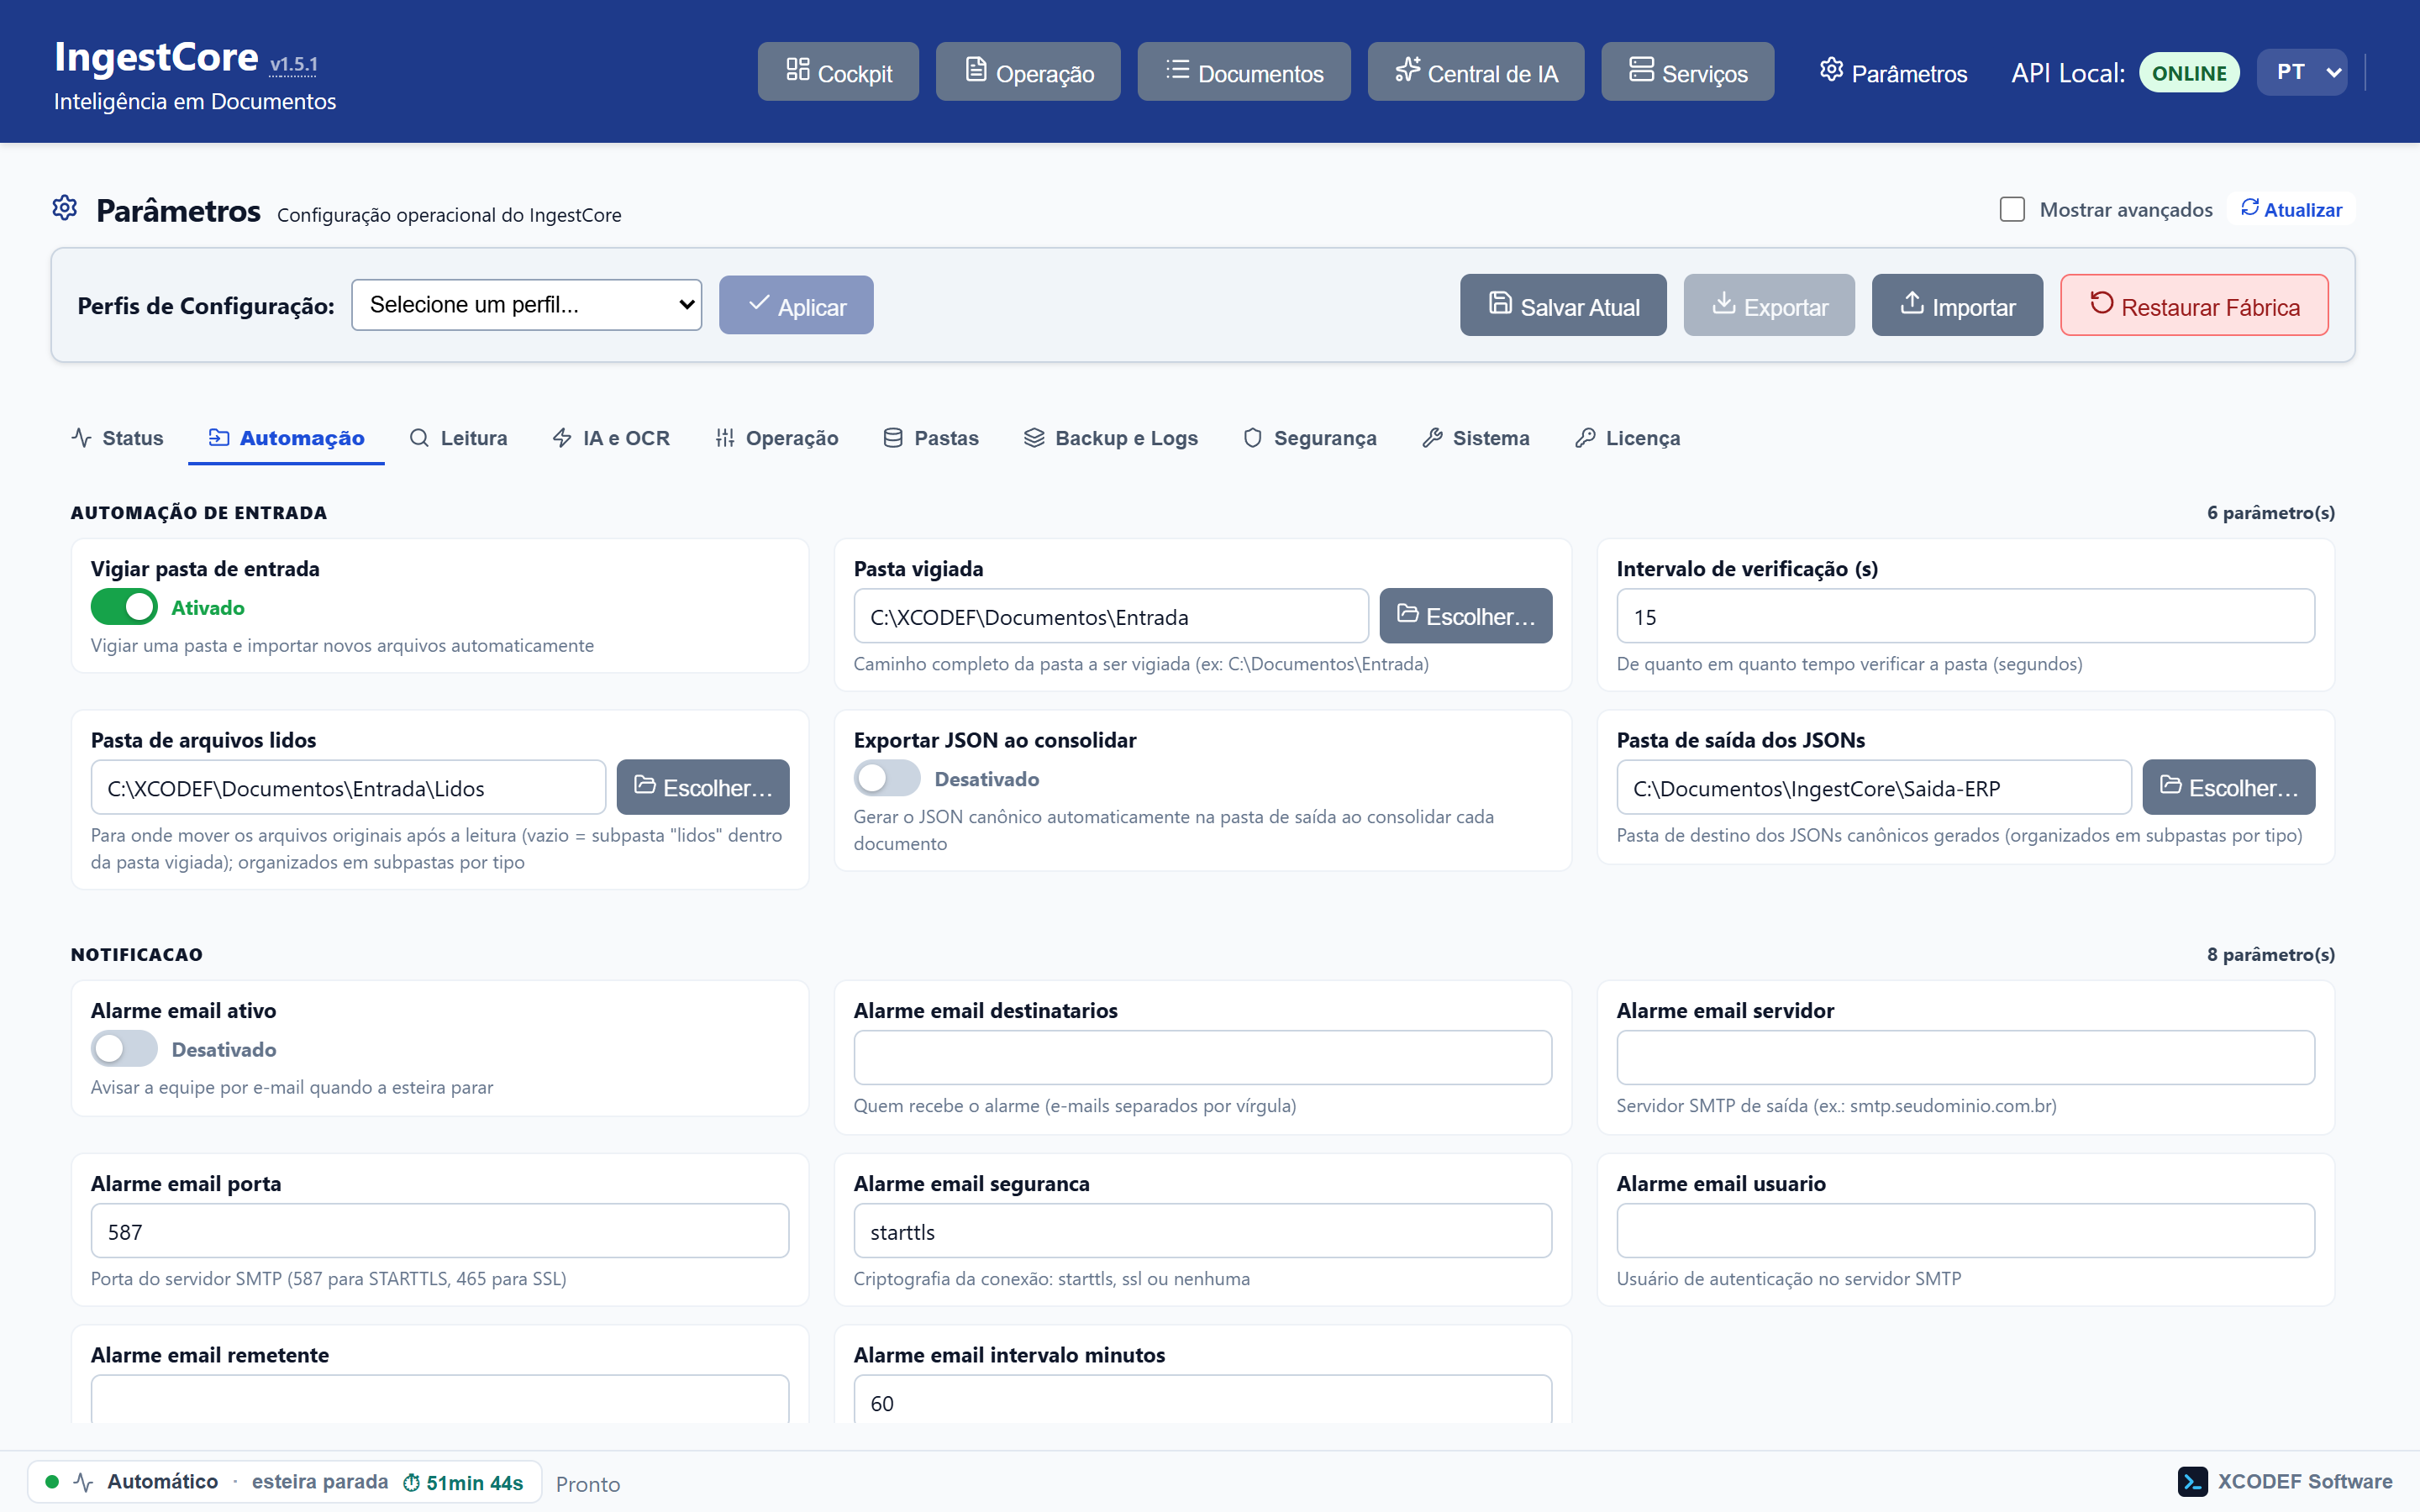Click the Central de IA sparkle icon
Screen dimensions: 2420x1512
tap(1407, 69)
